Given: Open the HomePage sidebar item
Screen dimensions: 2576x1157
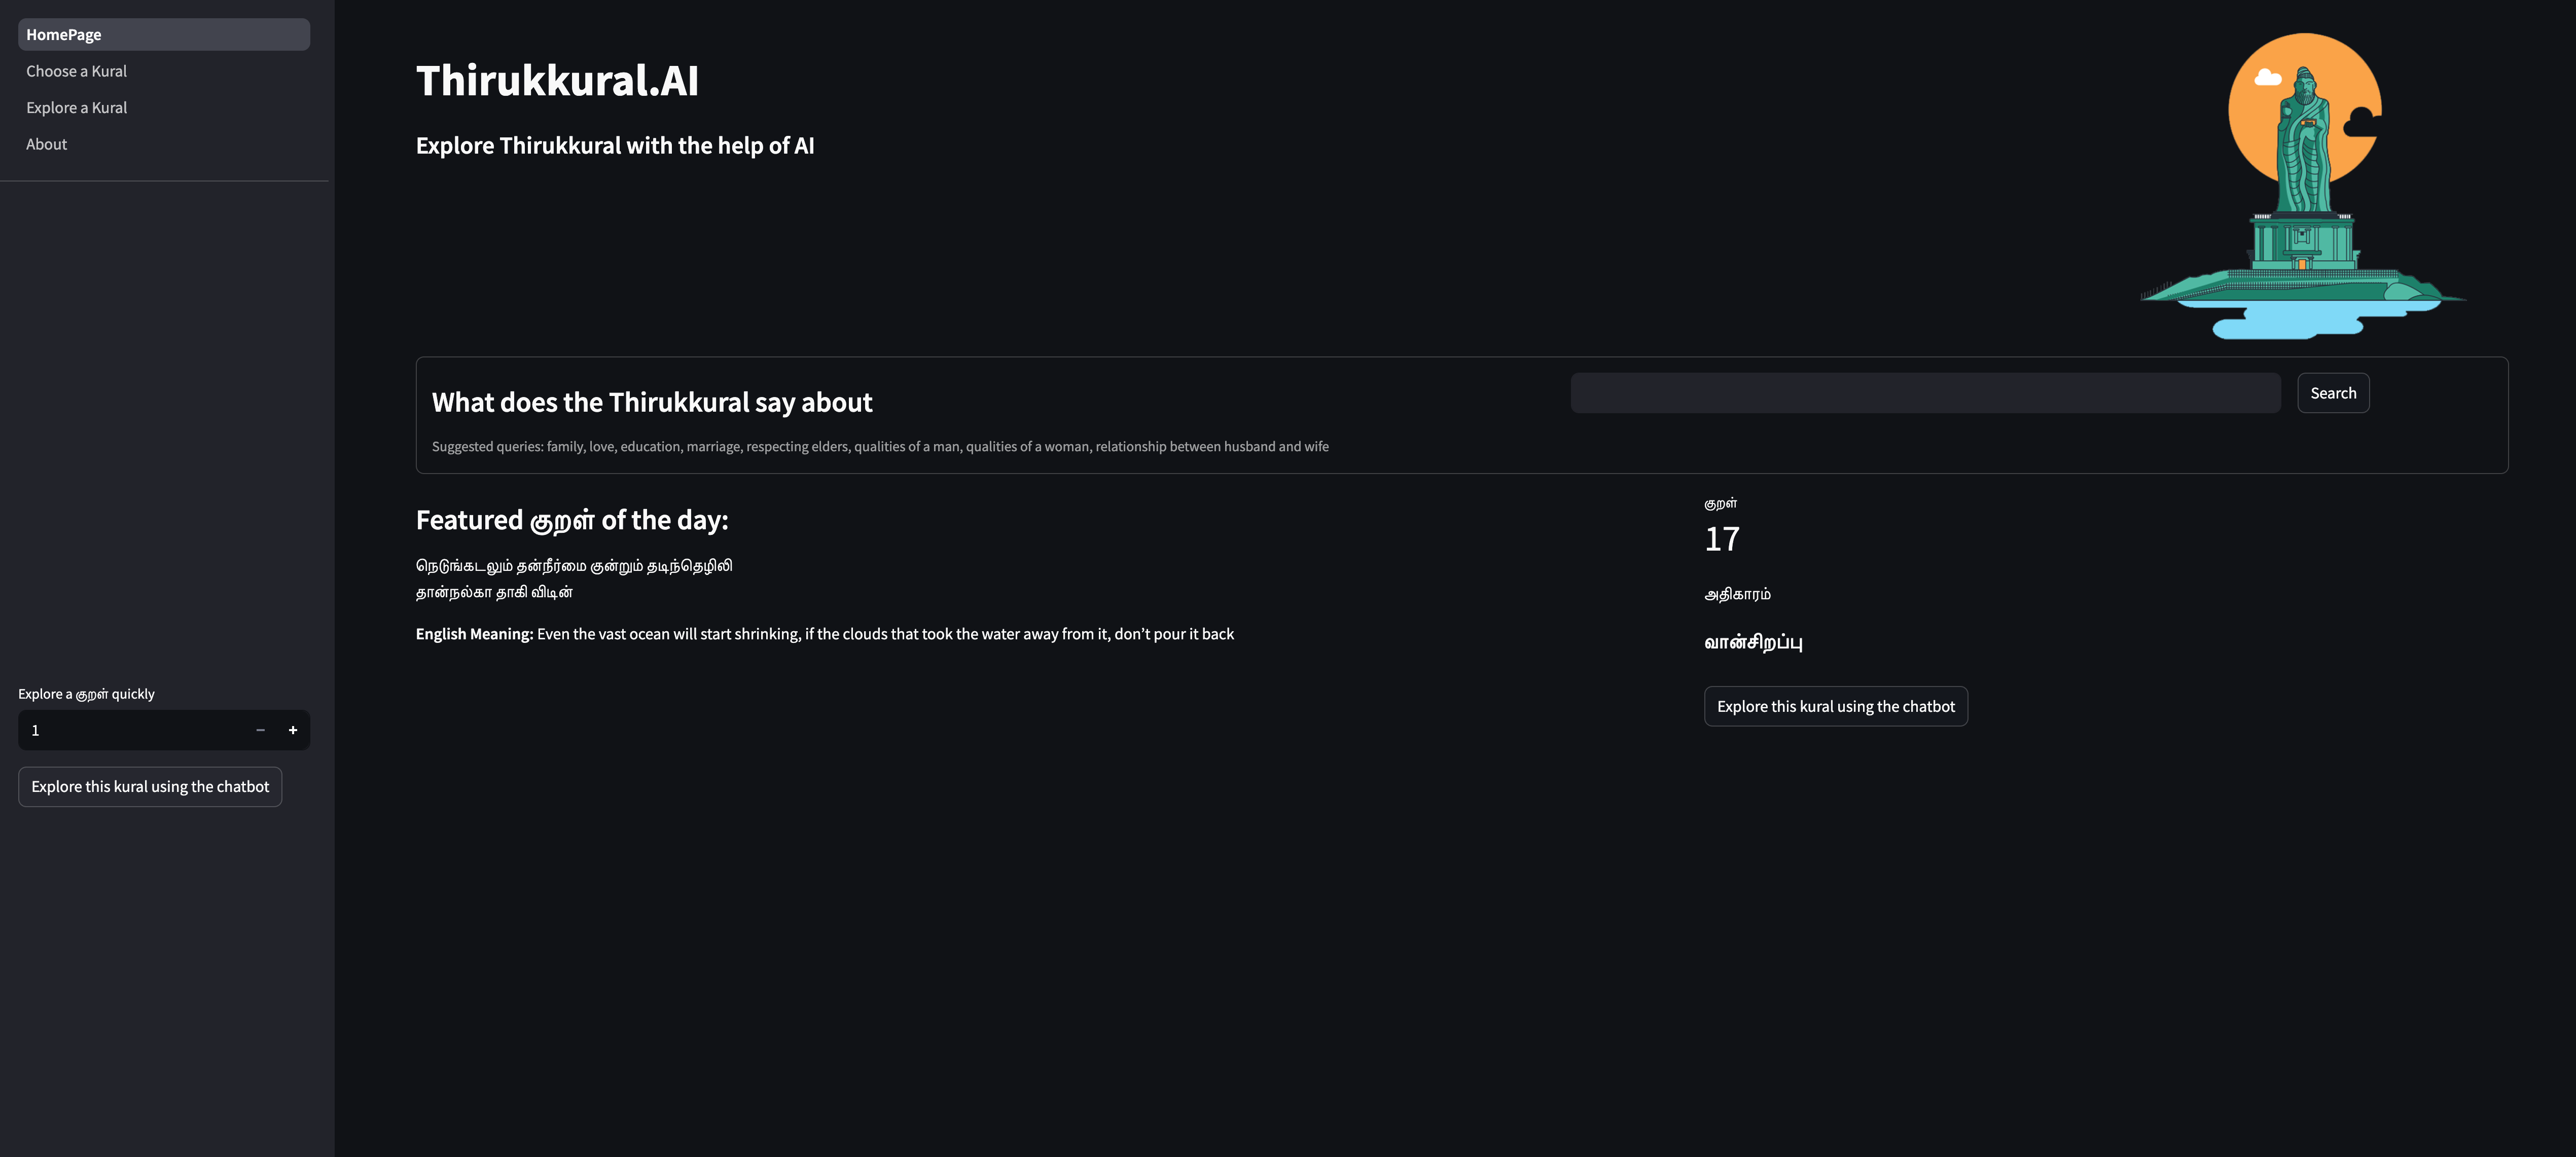Looking at the screenshot, I should (164, 34).
